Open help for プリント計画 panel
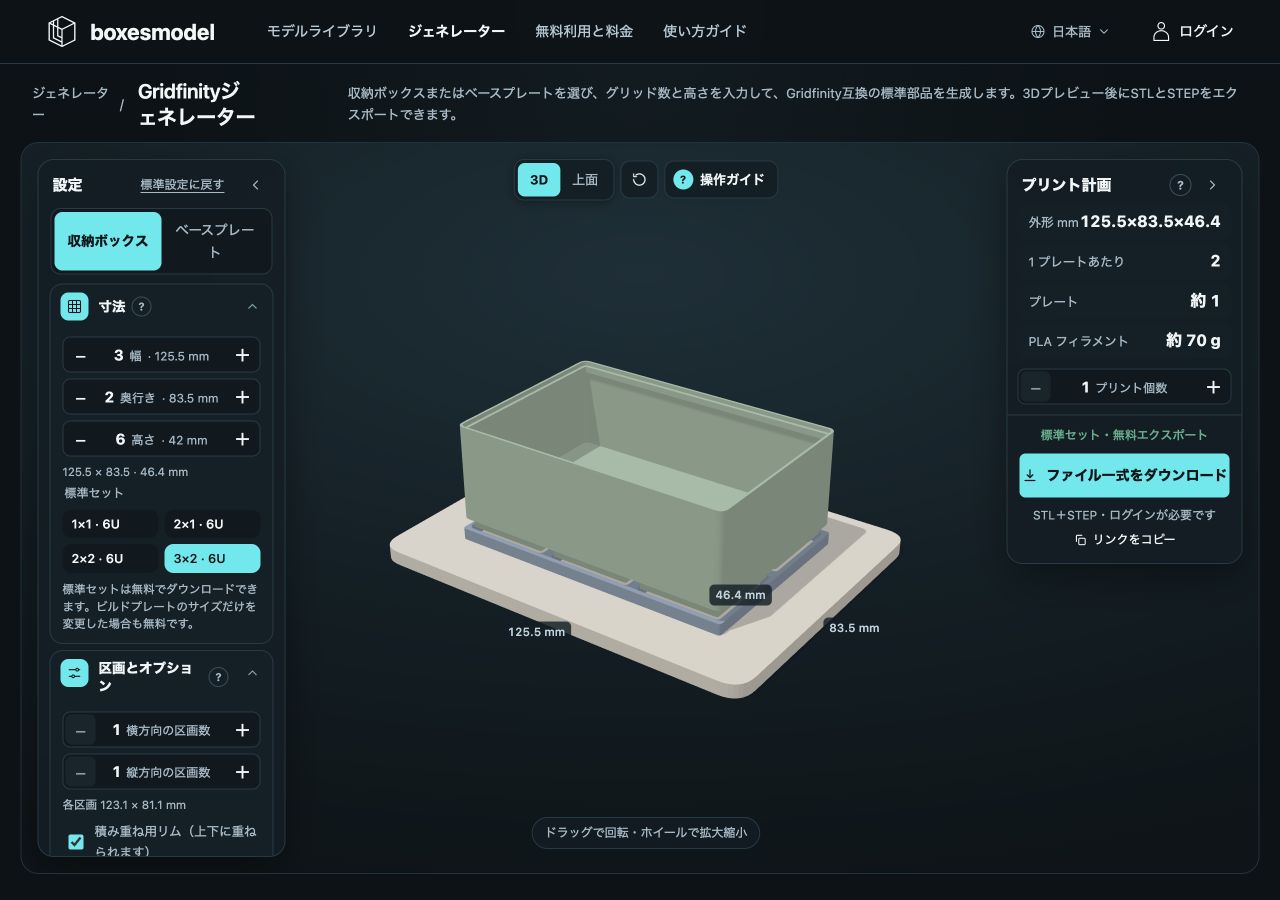The image size is (1280, 900). pyautogui.click(x=1180, y=185)
